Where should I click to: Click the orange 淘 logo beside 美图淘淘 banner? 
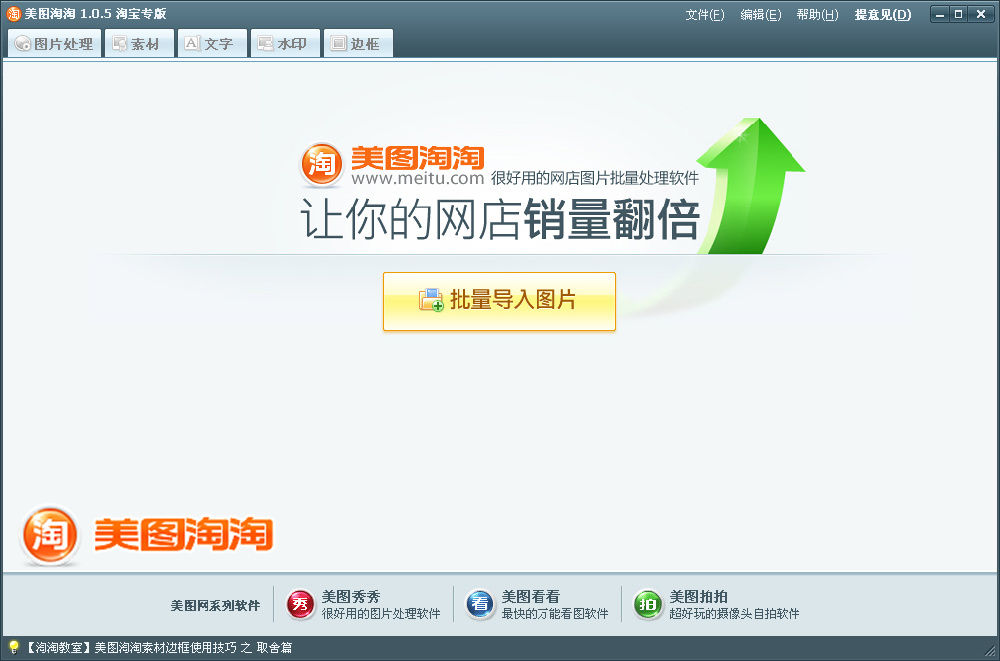321,165
